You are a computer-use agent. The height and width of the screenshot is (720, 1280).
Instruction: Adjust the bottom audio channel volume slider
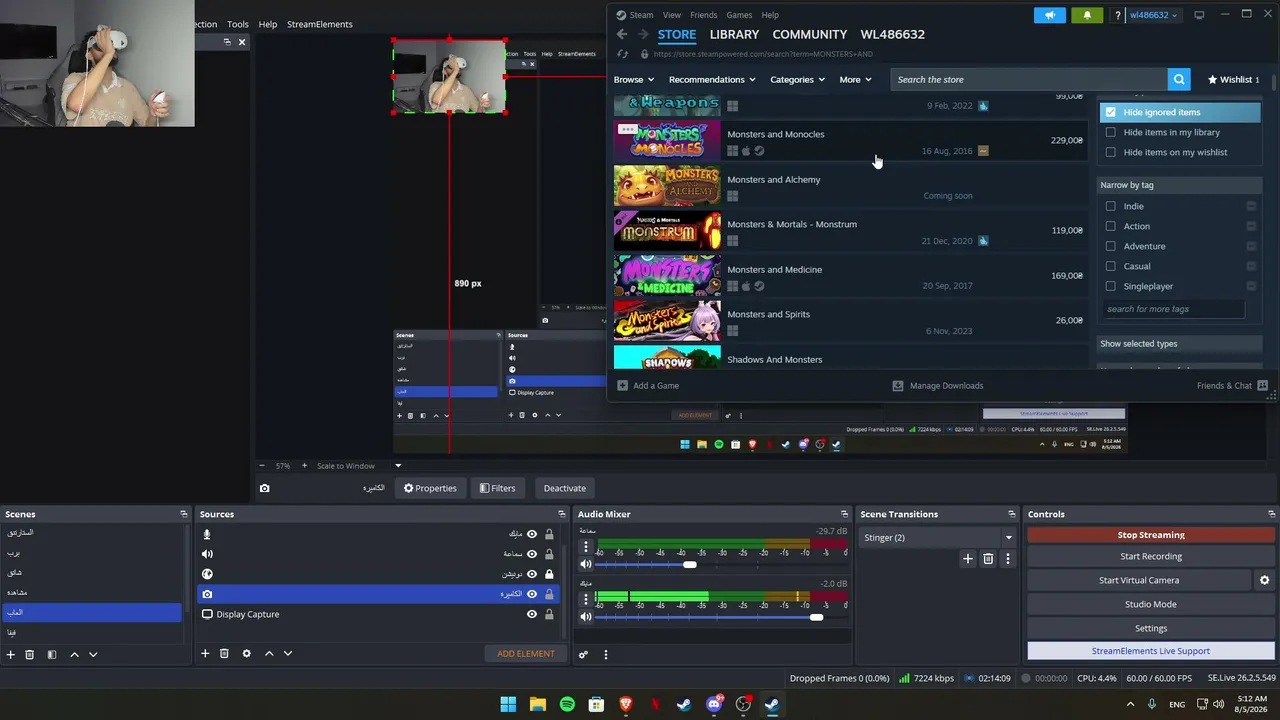tap(816, 617)
